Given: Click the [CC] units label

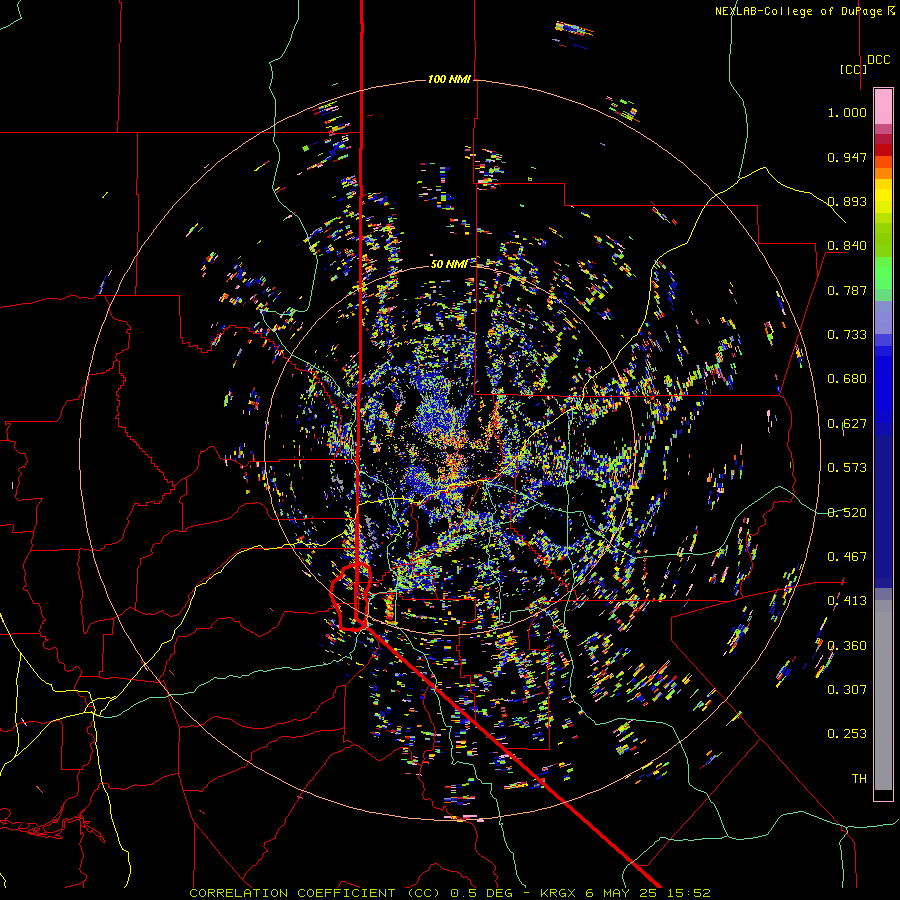Looking at the screenshot, I should point(853,69).
